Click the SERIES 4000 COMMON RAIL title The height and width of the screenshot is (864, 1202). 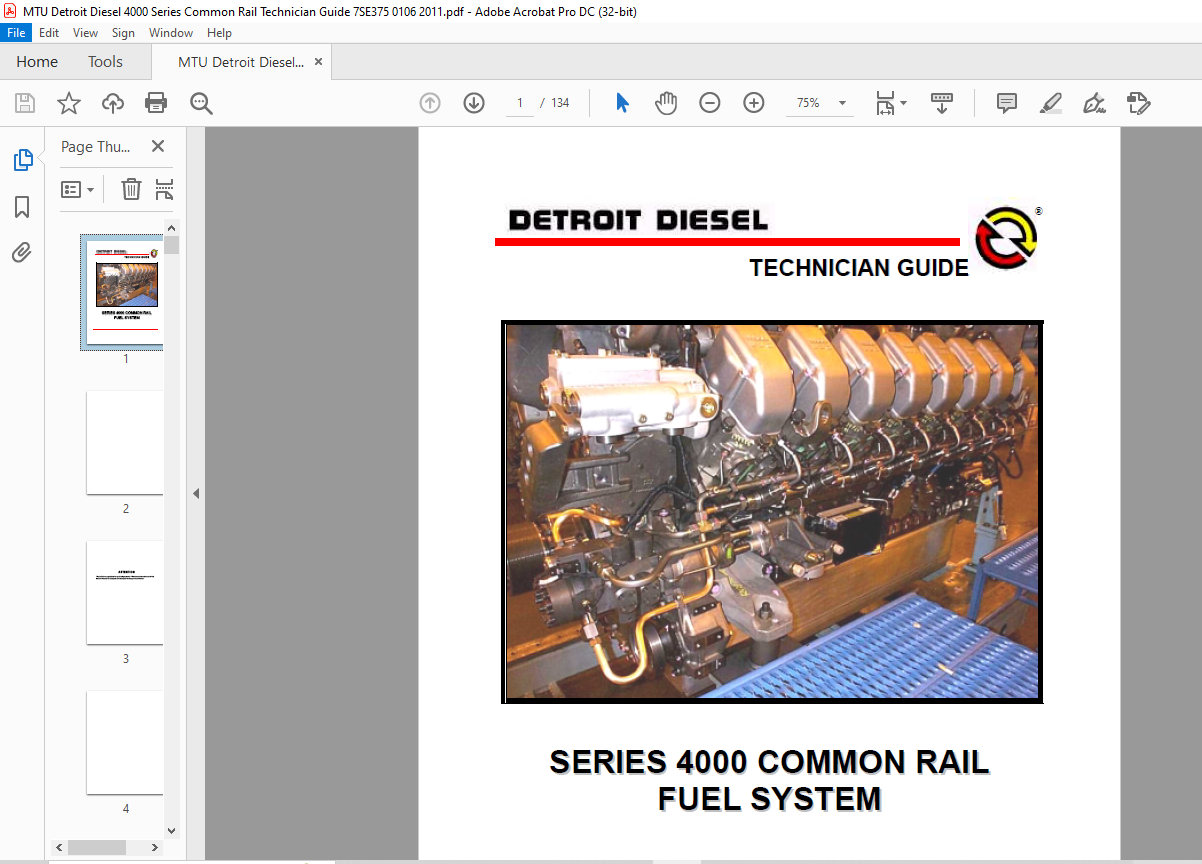(x=769, y=762)
